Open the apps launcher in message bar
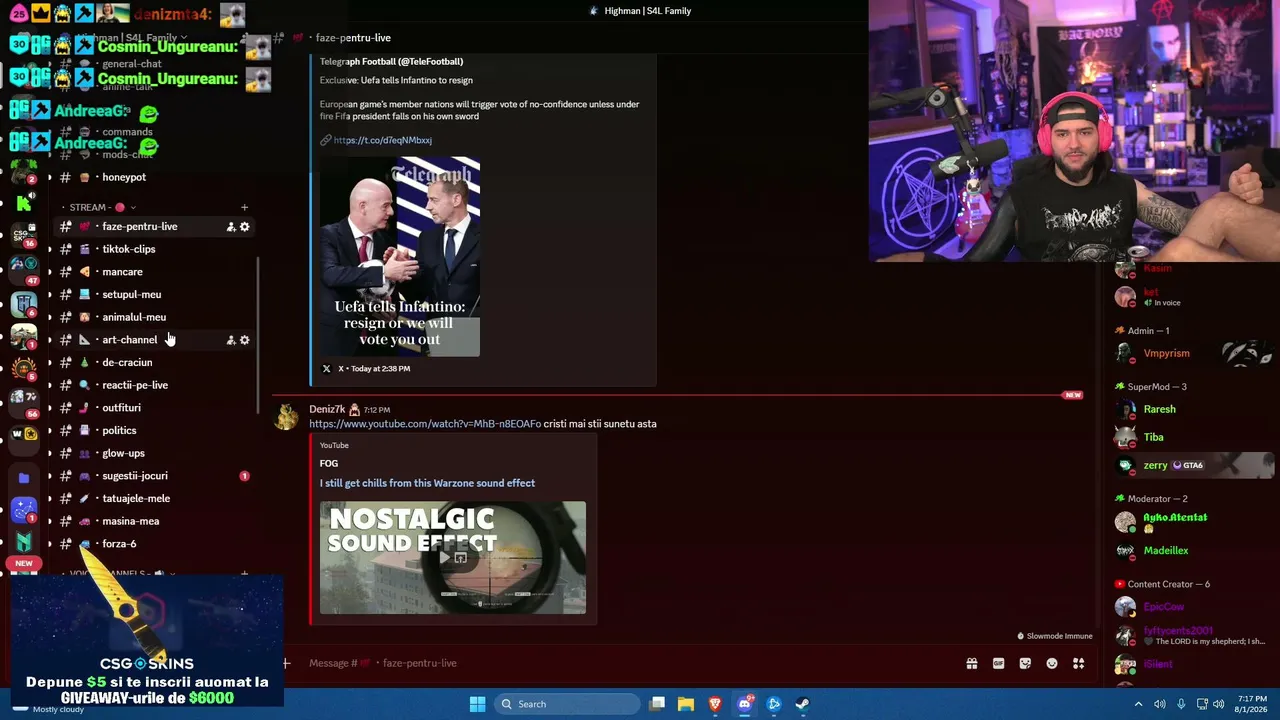Screen dimensions: 1280x720 [1078, 663]
